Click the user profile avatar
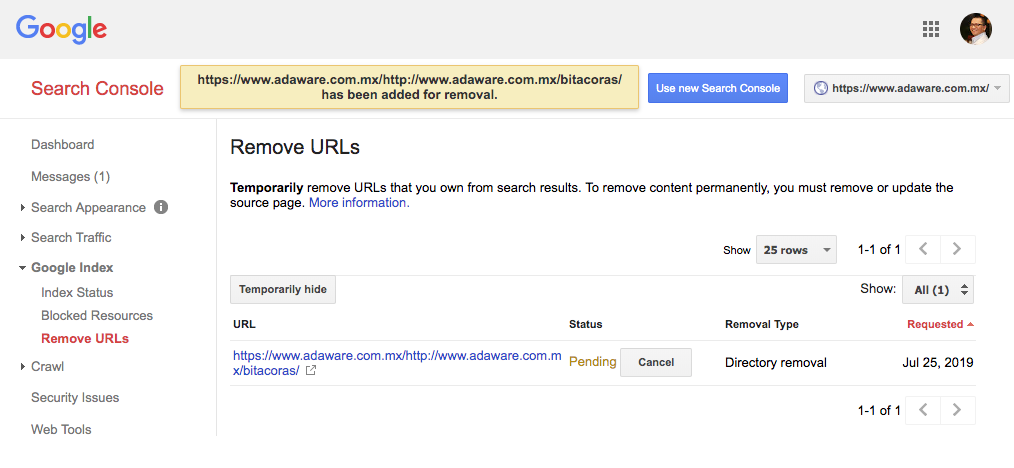 click(x=975, y=29)
